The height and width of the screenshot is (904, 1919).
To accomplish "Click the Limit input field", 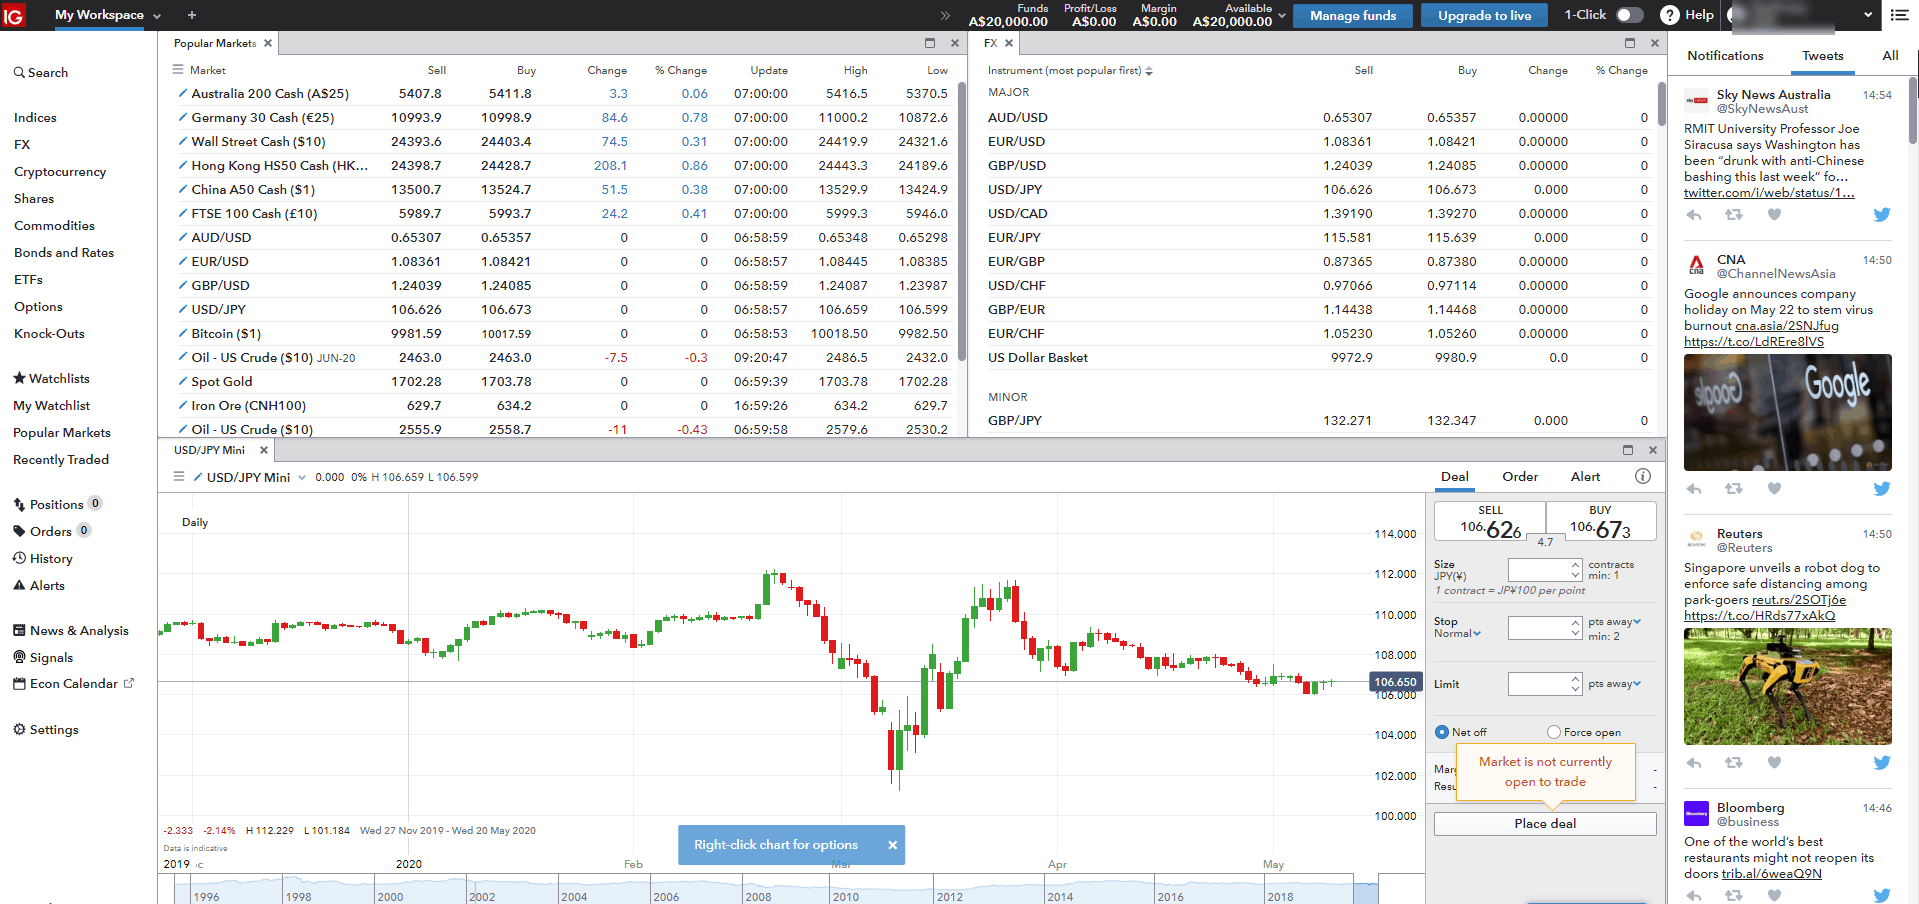I will 1539,684.
